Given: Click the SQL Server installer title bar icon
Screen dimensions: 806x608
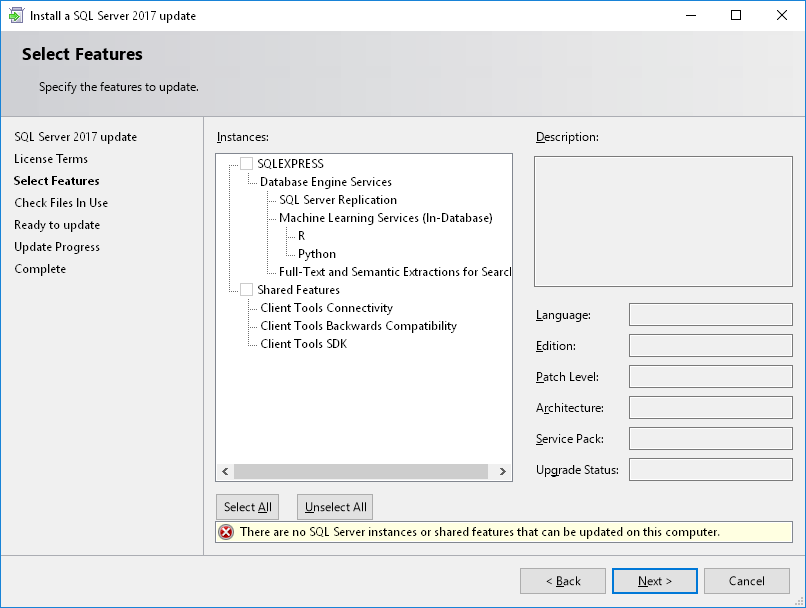Looking at the screenshot, I should (16, 15).
